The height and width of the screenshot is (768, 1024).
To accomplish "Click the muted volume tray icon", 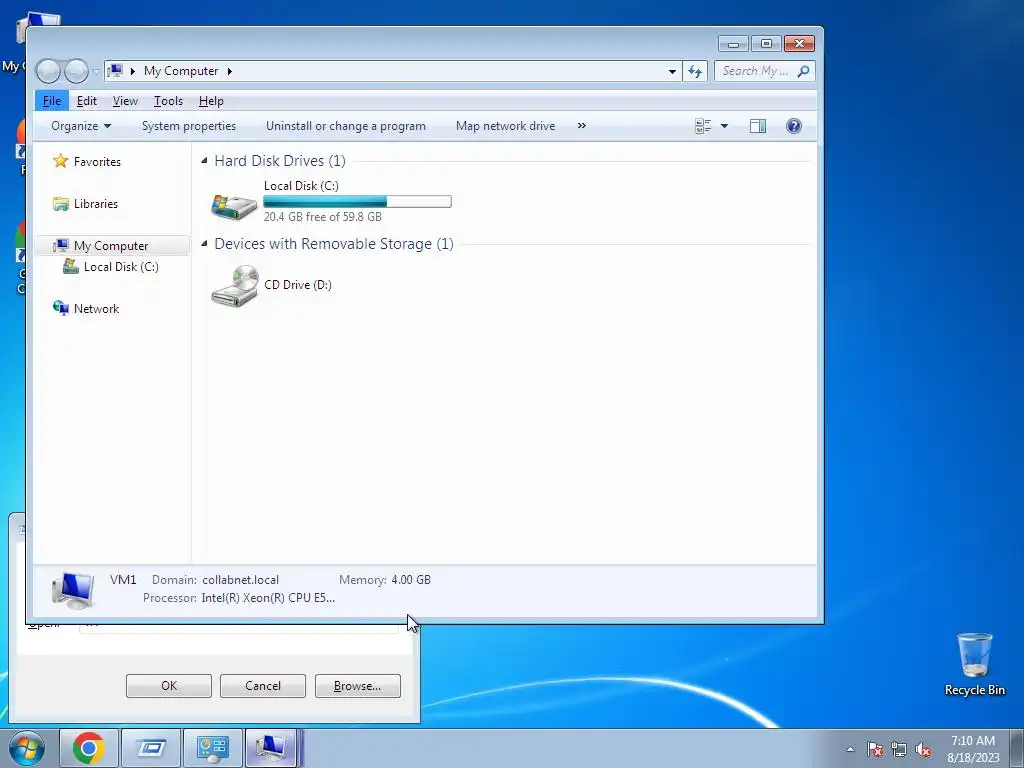I will click(923, 749).
